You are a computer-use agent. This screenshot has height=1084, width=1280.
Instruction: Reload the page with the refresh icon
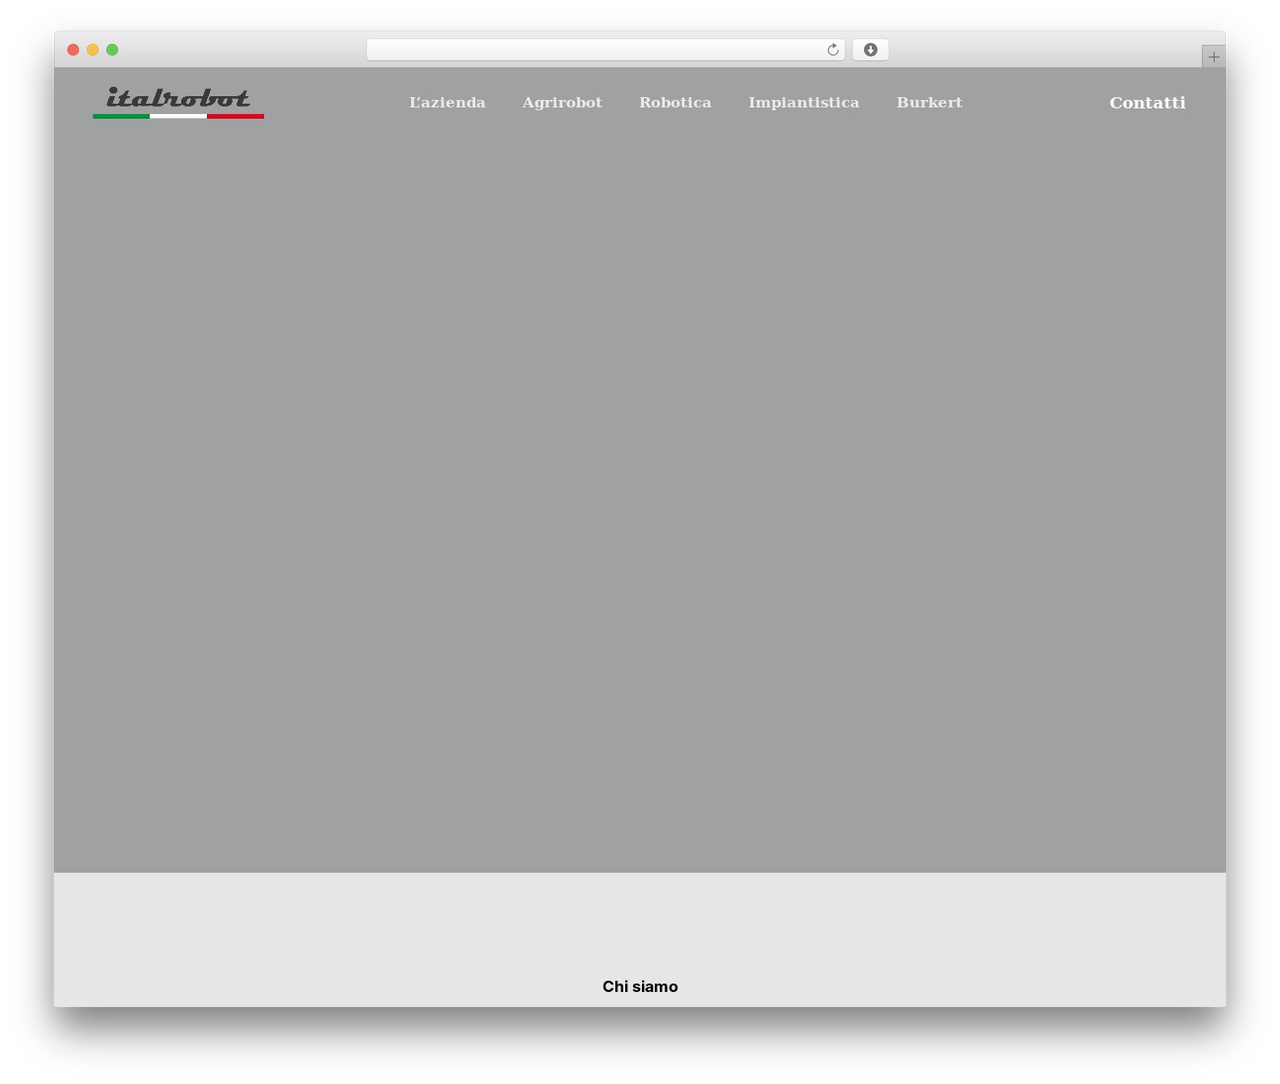(832, 50)
